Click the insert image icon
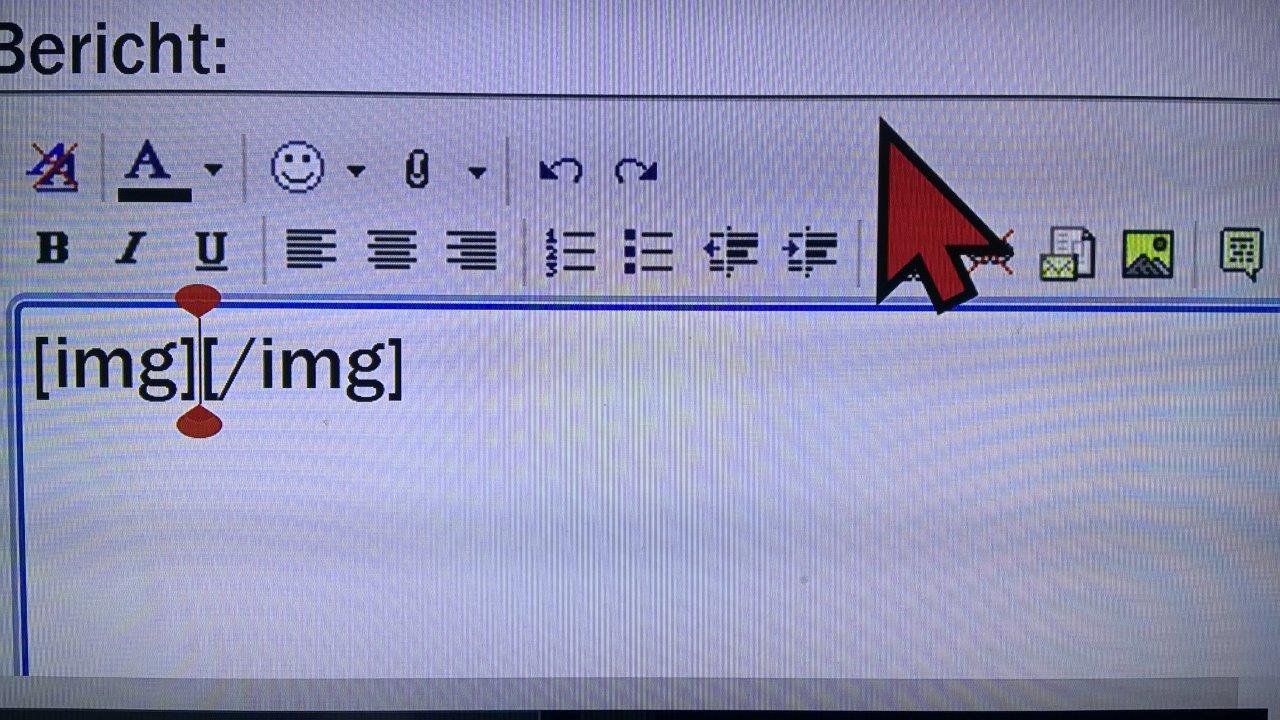The height and width of the screenshot is (720, 1280). click(x=1147, y=253)
